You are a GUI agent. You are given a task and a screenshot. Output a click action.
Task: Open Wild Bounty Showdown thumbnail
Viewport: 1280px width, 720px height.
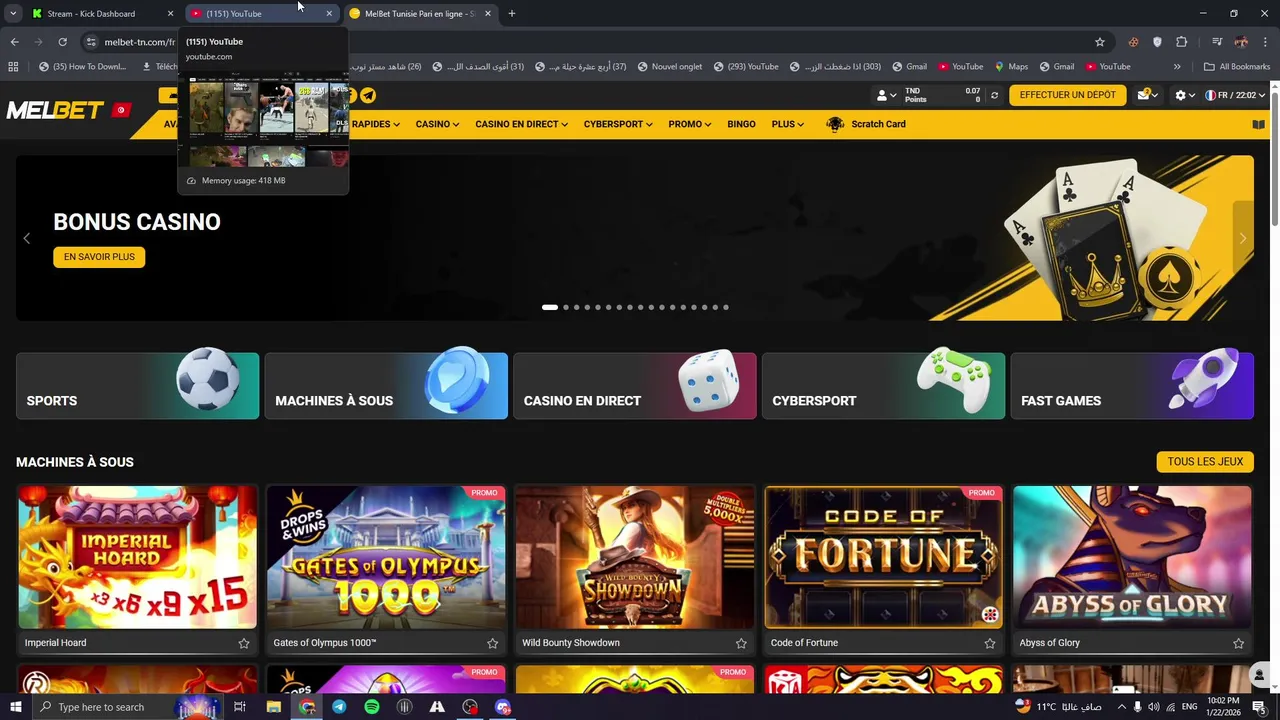[x=635, y=557]
